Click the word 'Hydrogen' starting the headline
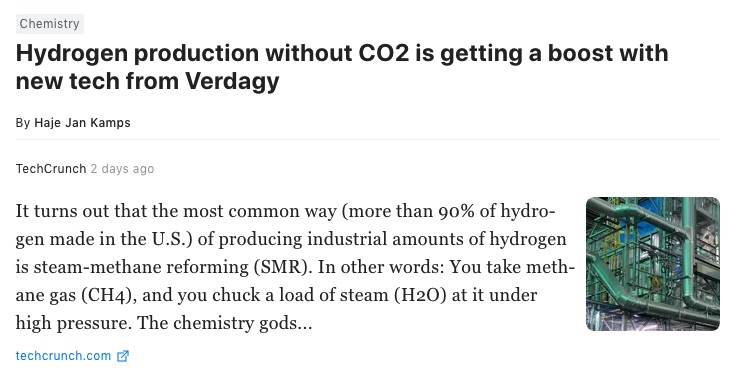 [x=72, y=54]
